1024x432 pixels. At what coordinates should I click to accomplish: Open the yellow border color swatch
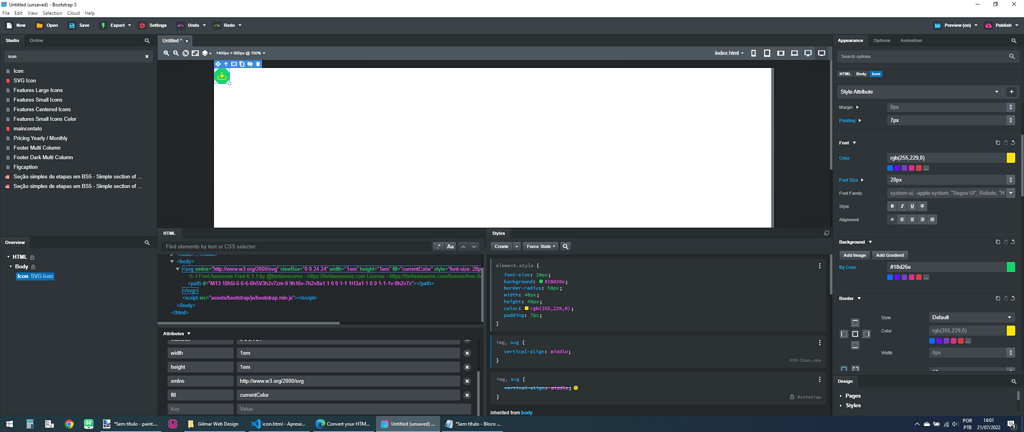tap(1010, 331)
